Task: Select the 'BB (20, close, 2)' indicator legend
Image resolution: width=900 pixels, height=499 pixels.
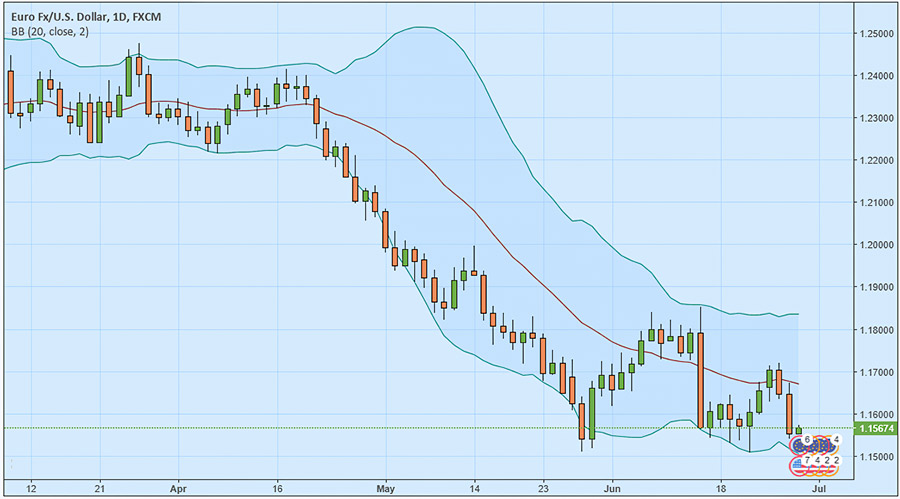Action: 50,32
